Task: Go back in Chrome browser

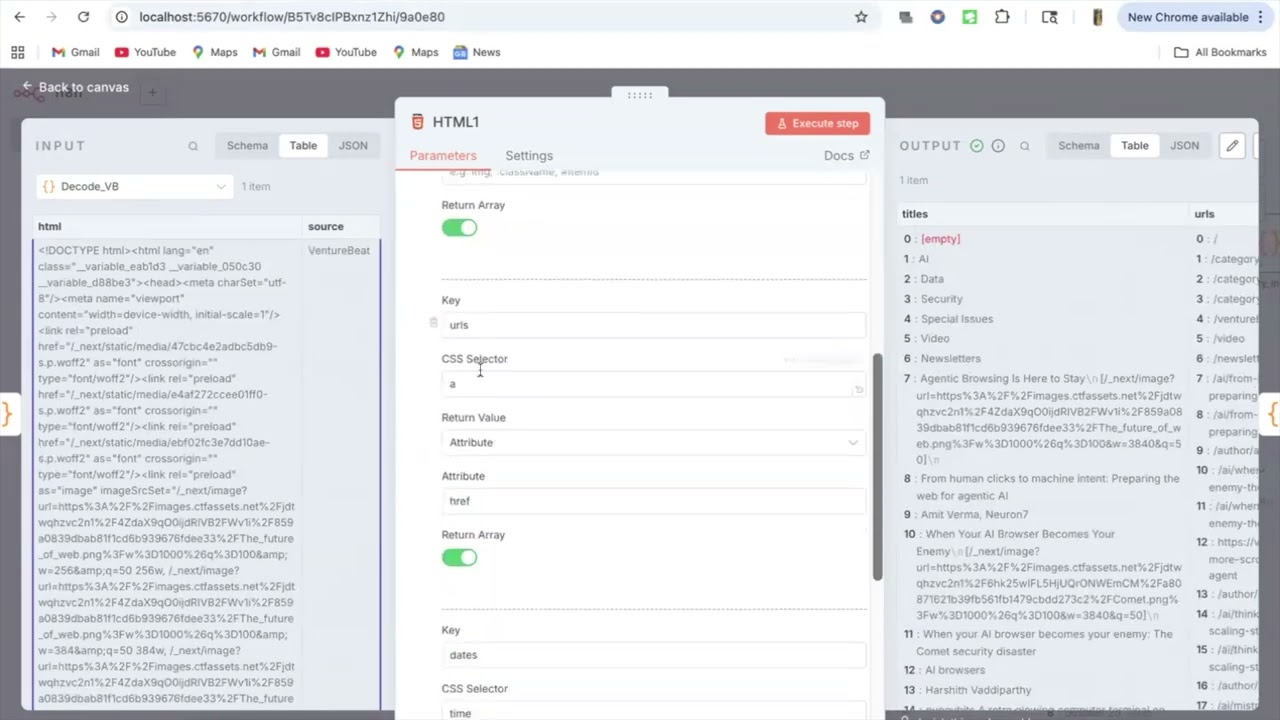Action: point(19,17)
